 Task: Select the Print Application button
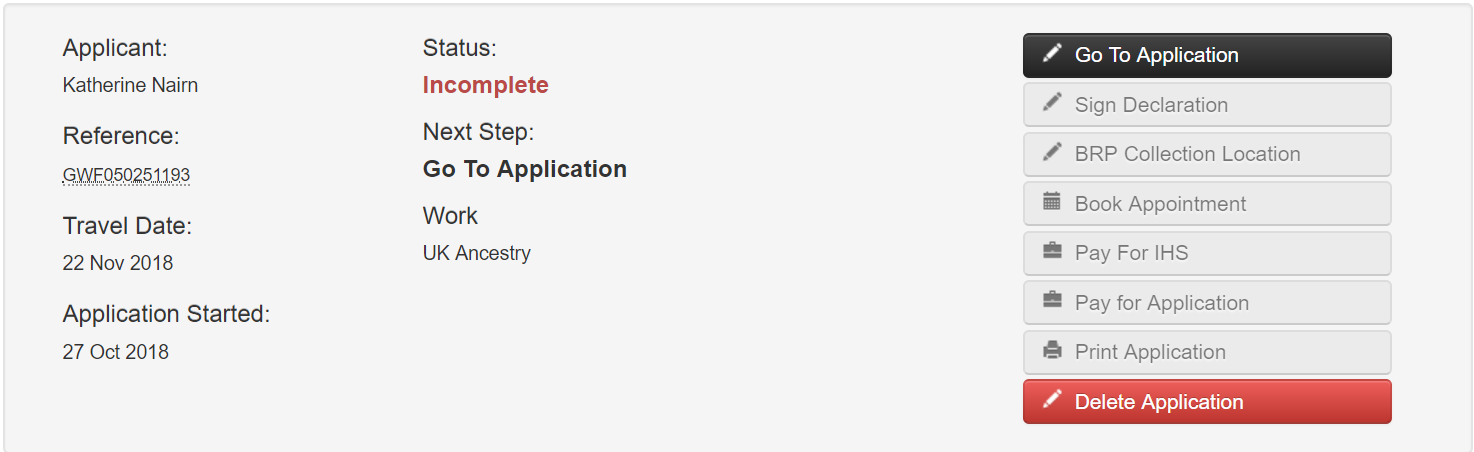coord(1207,352)
